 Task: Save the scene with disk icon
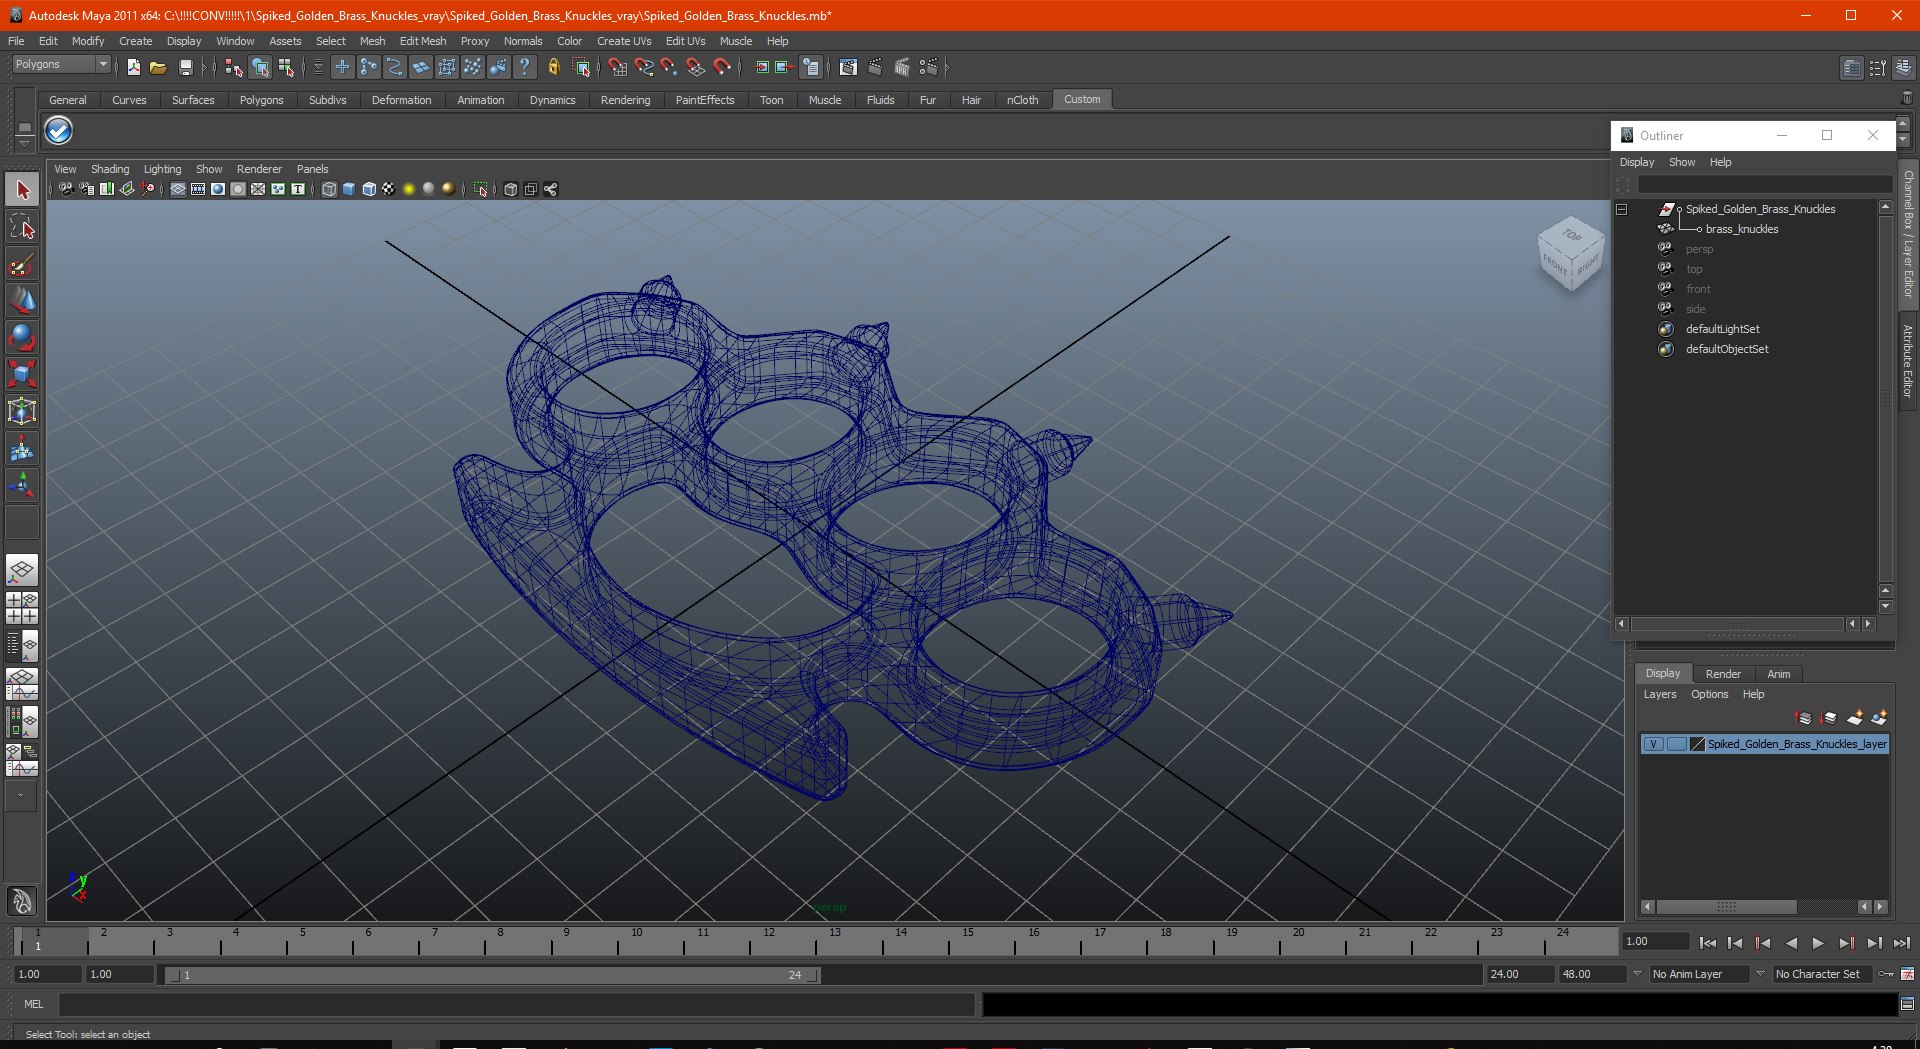point(185,67)
